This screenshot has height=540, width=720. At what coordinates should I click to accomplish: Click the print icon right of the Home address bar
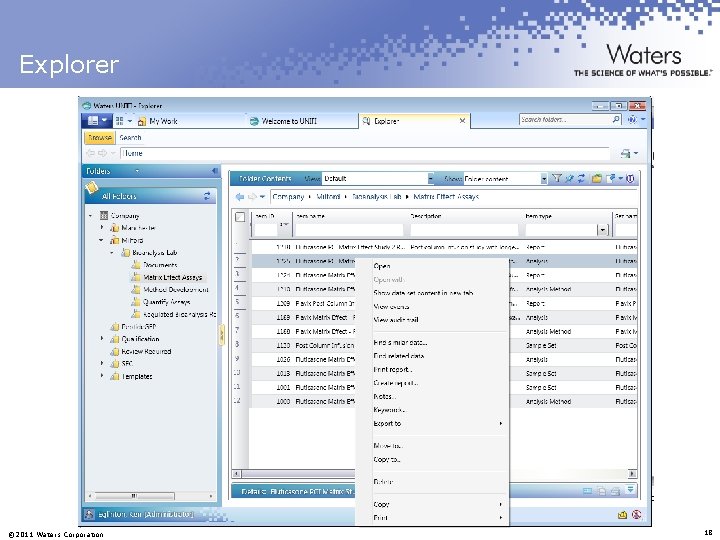625,153
